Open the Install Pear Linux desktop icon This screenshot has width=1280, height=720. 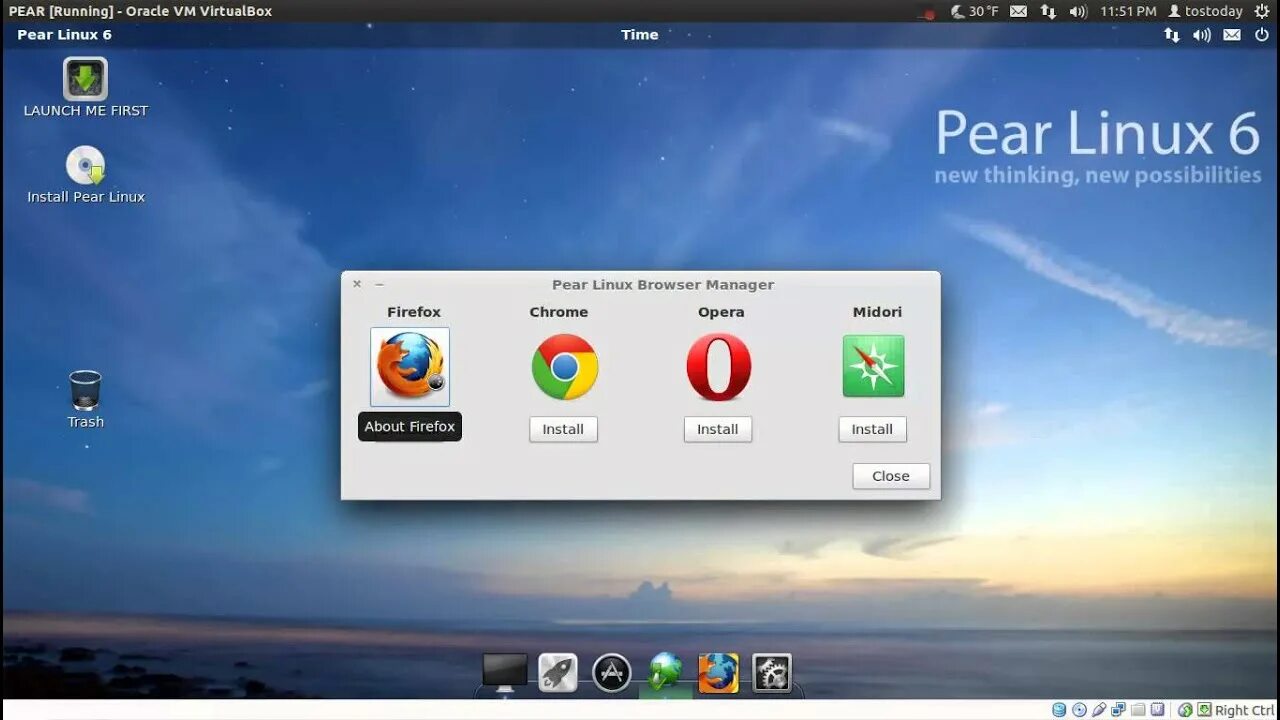click(x=85, y=167)
